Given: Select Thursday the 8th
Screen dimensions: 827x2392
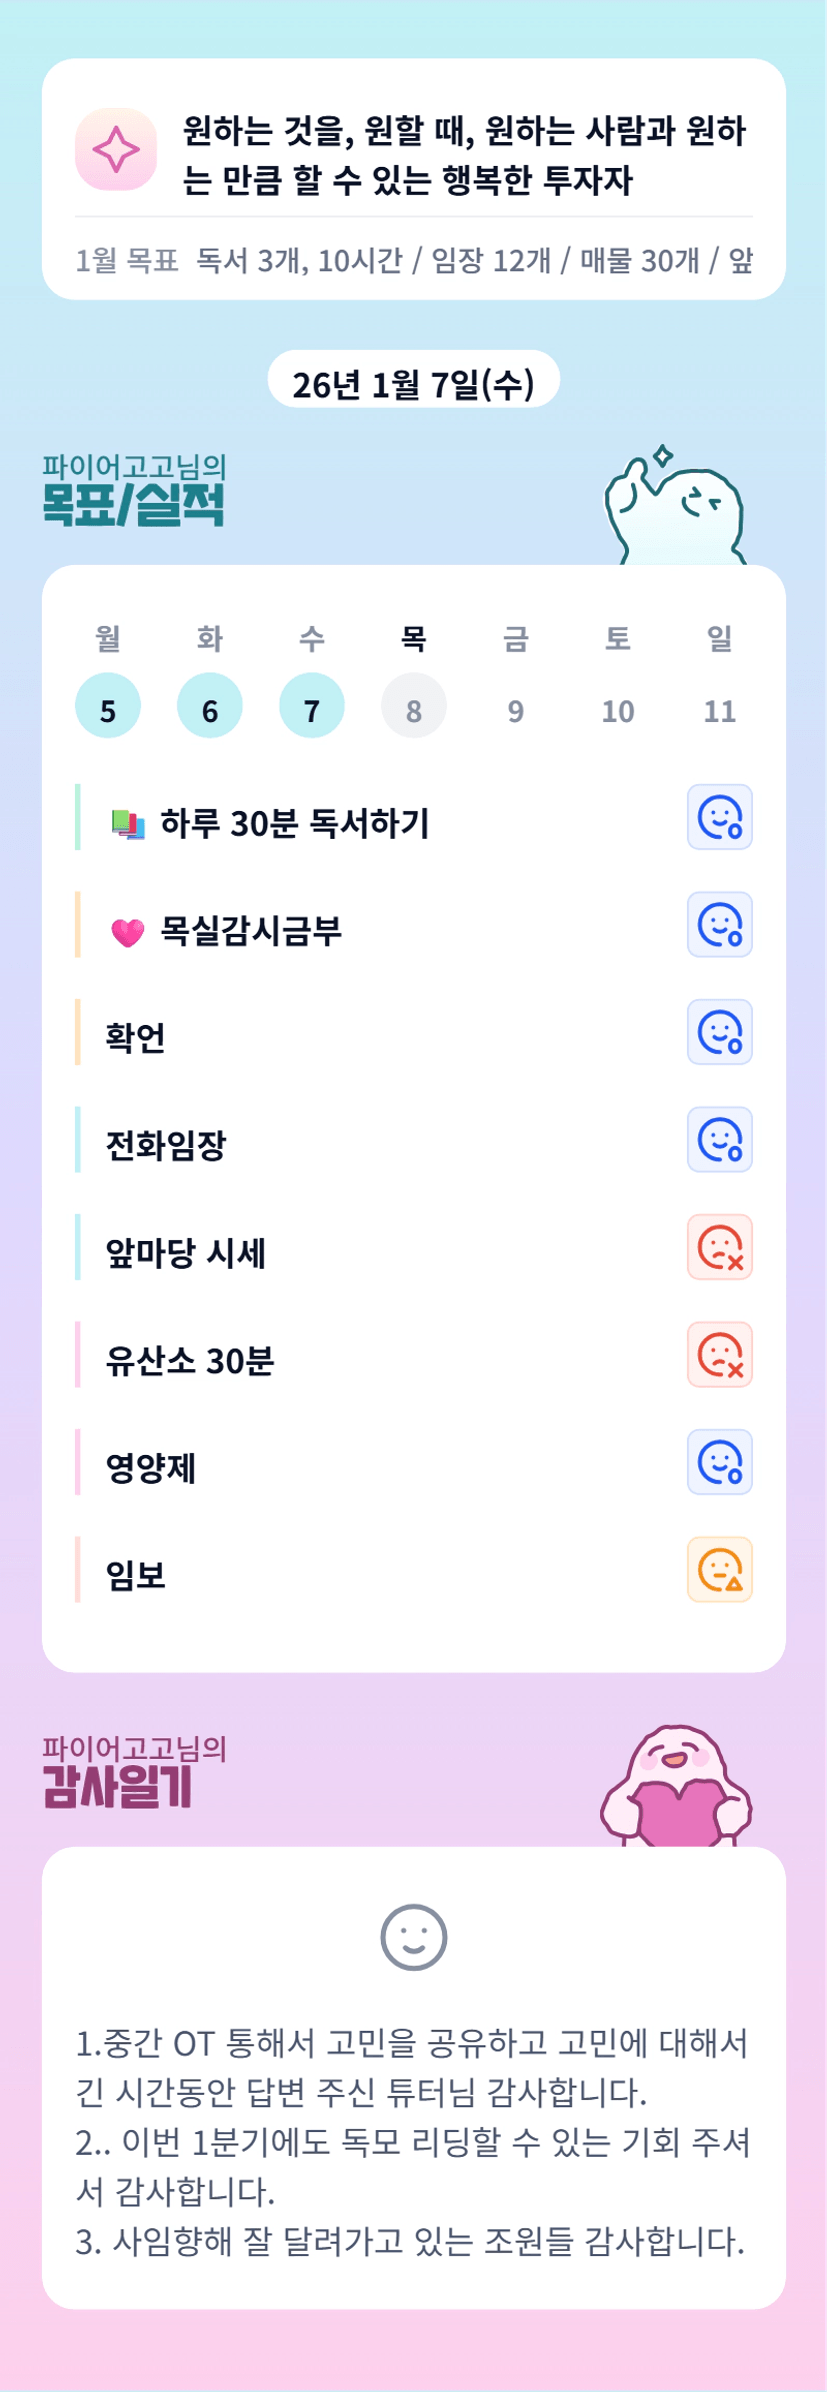Looking at the screenshot, I should [414, 706].
